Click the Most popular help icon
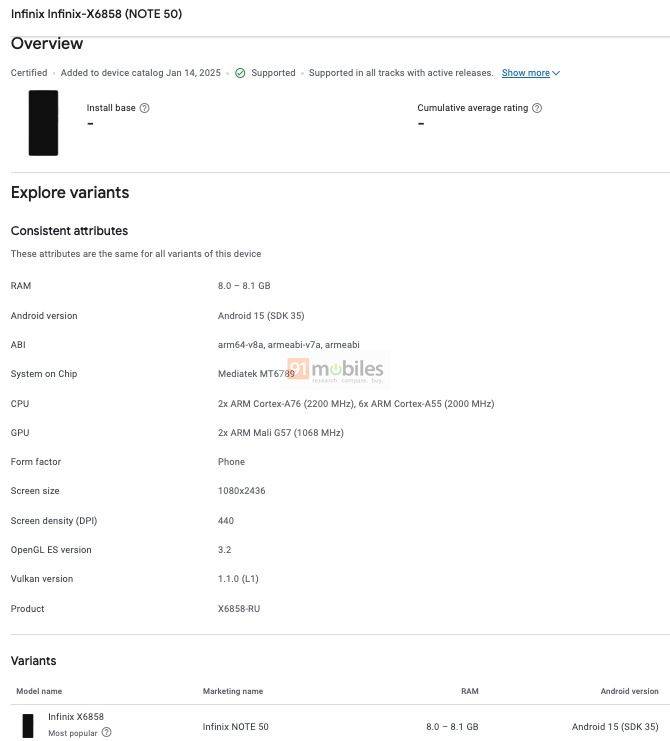Image resolution: width=670 pixels, height=741 pixels. click(107, 732)
